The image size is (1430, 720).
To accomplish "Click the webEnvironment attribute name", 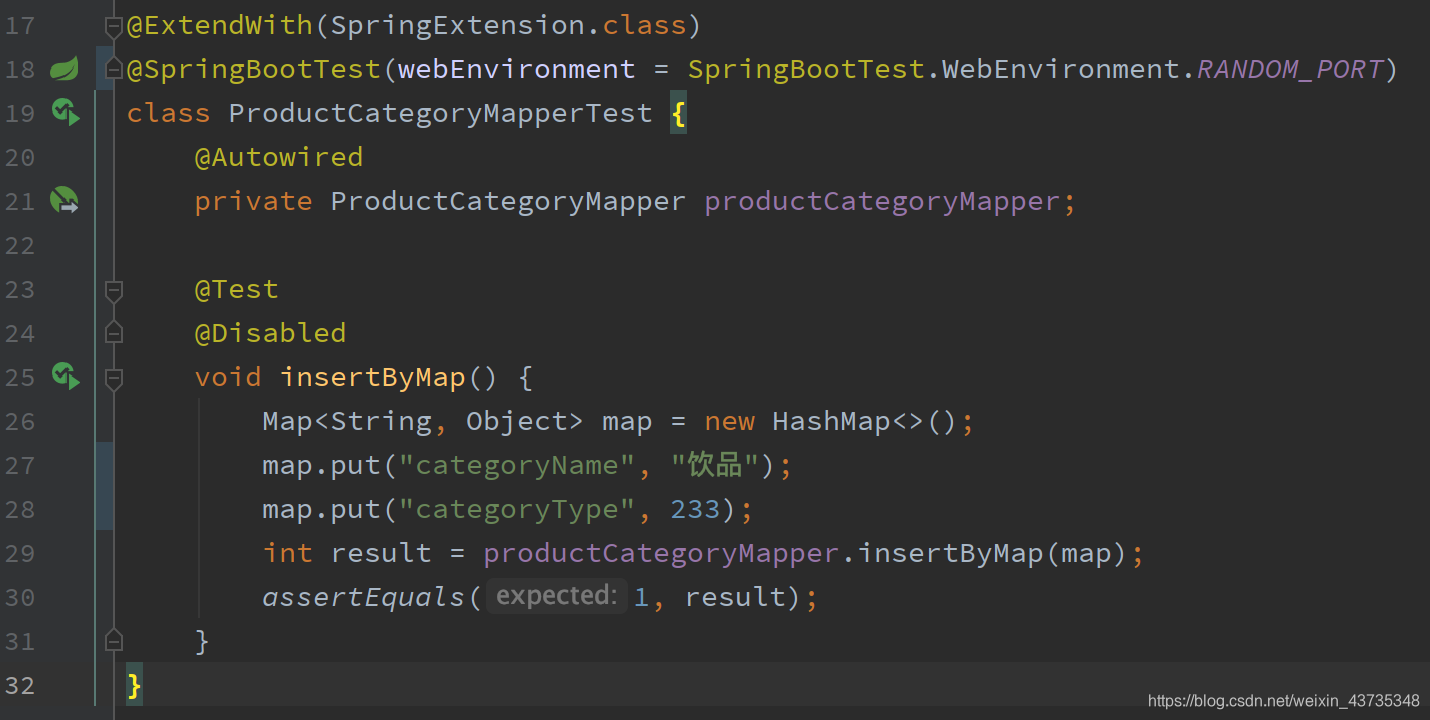I will pyautogui.click(x=516, y=69).
